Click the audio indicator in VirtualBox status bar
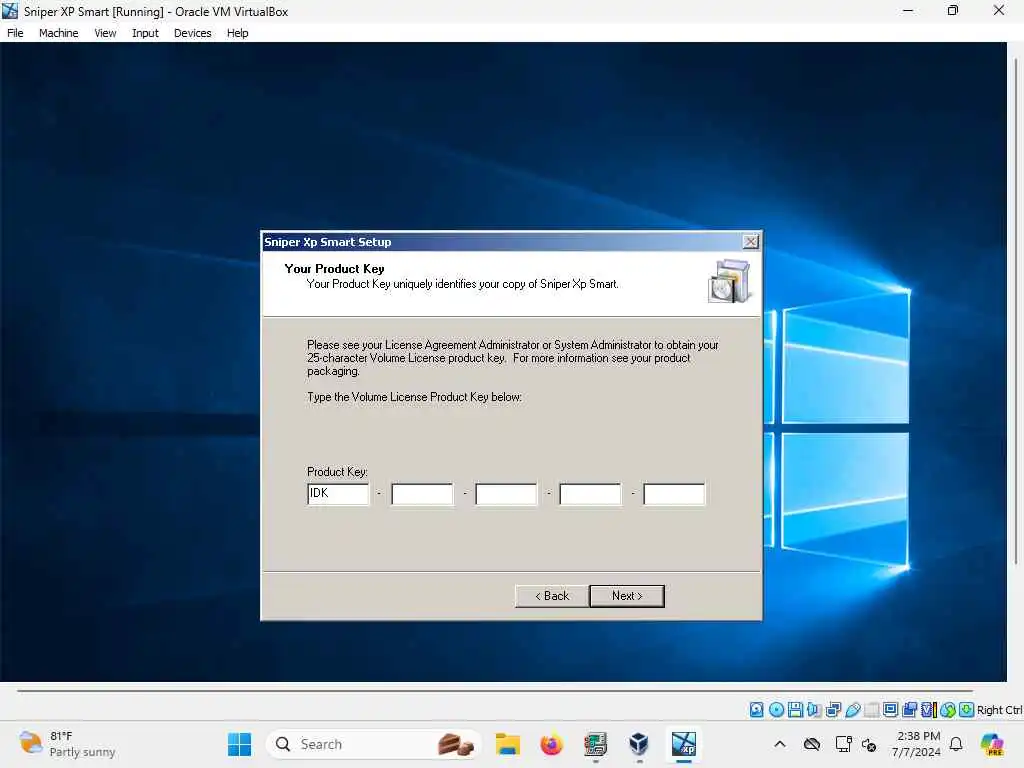 (814, 710)
